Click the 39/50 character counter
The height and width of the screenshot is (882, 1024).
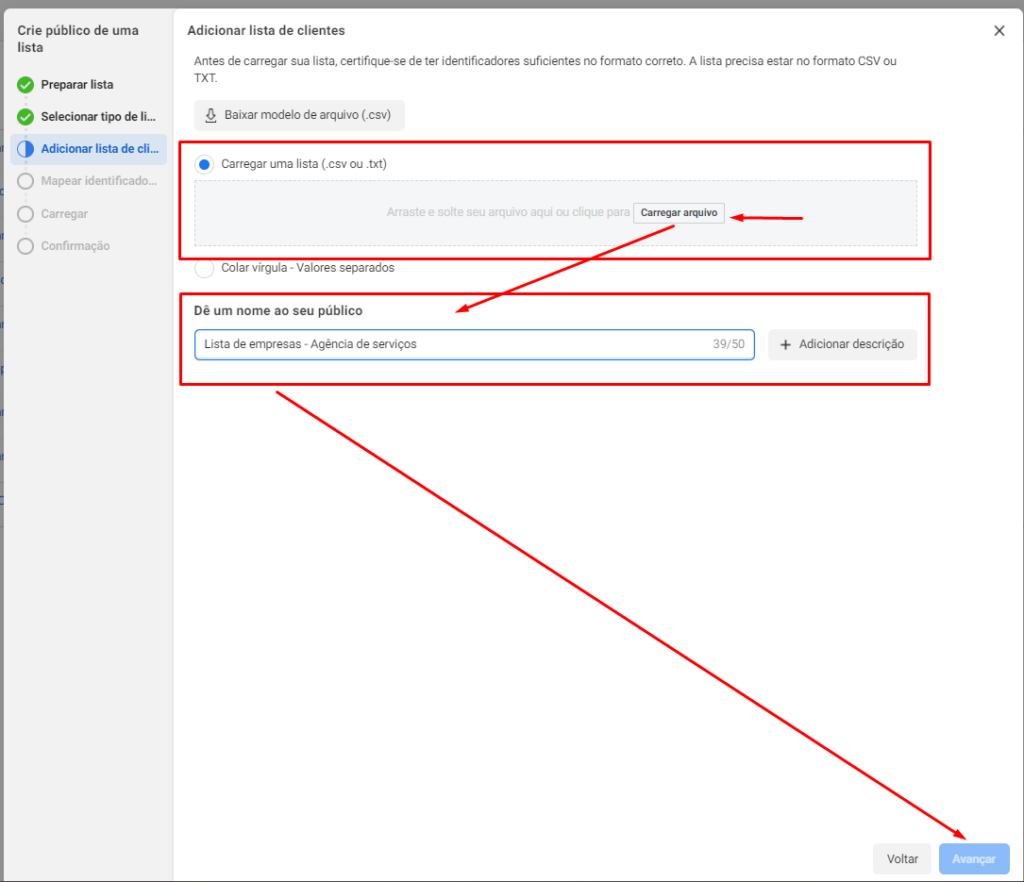[x=728, y=344]
